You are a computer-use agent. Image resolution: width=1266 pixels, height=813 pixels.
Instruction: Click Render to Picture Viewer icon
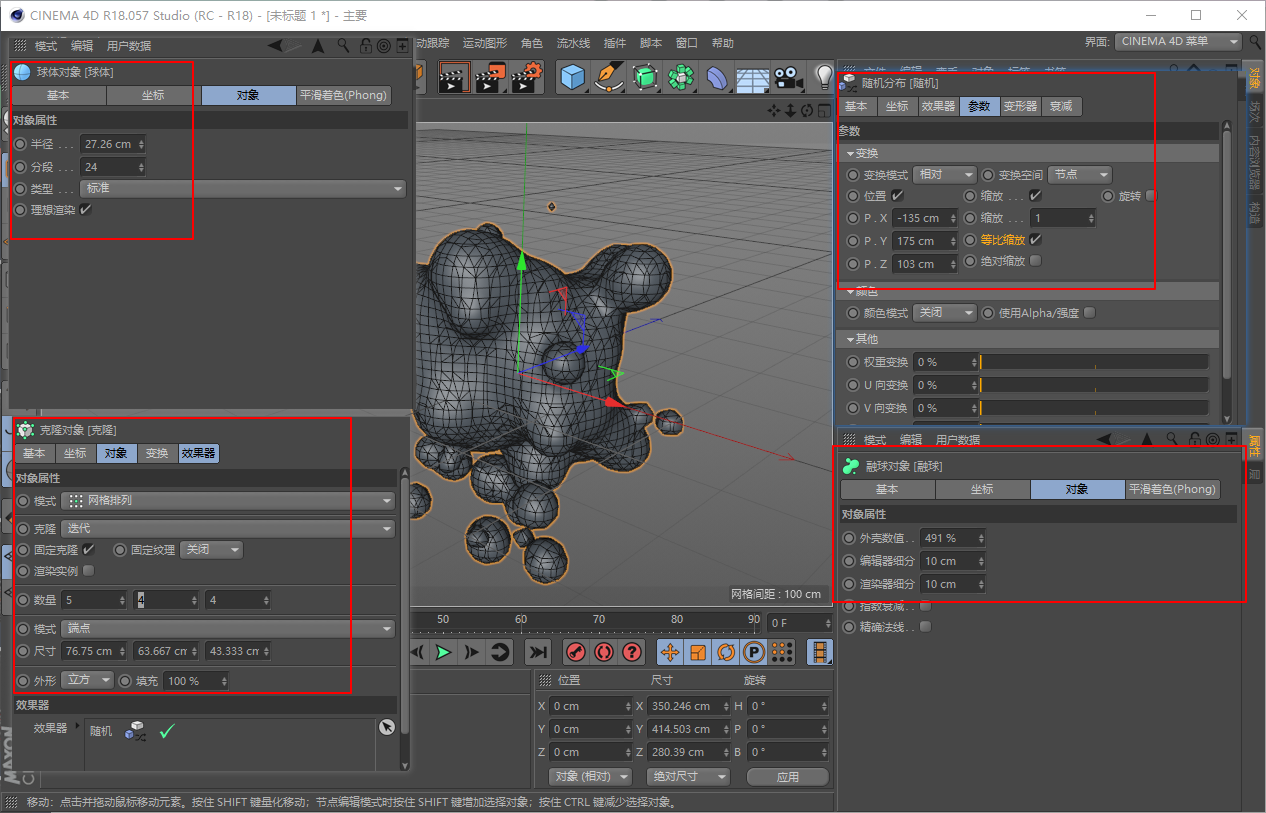[x=491, y=77]
